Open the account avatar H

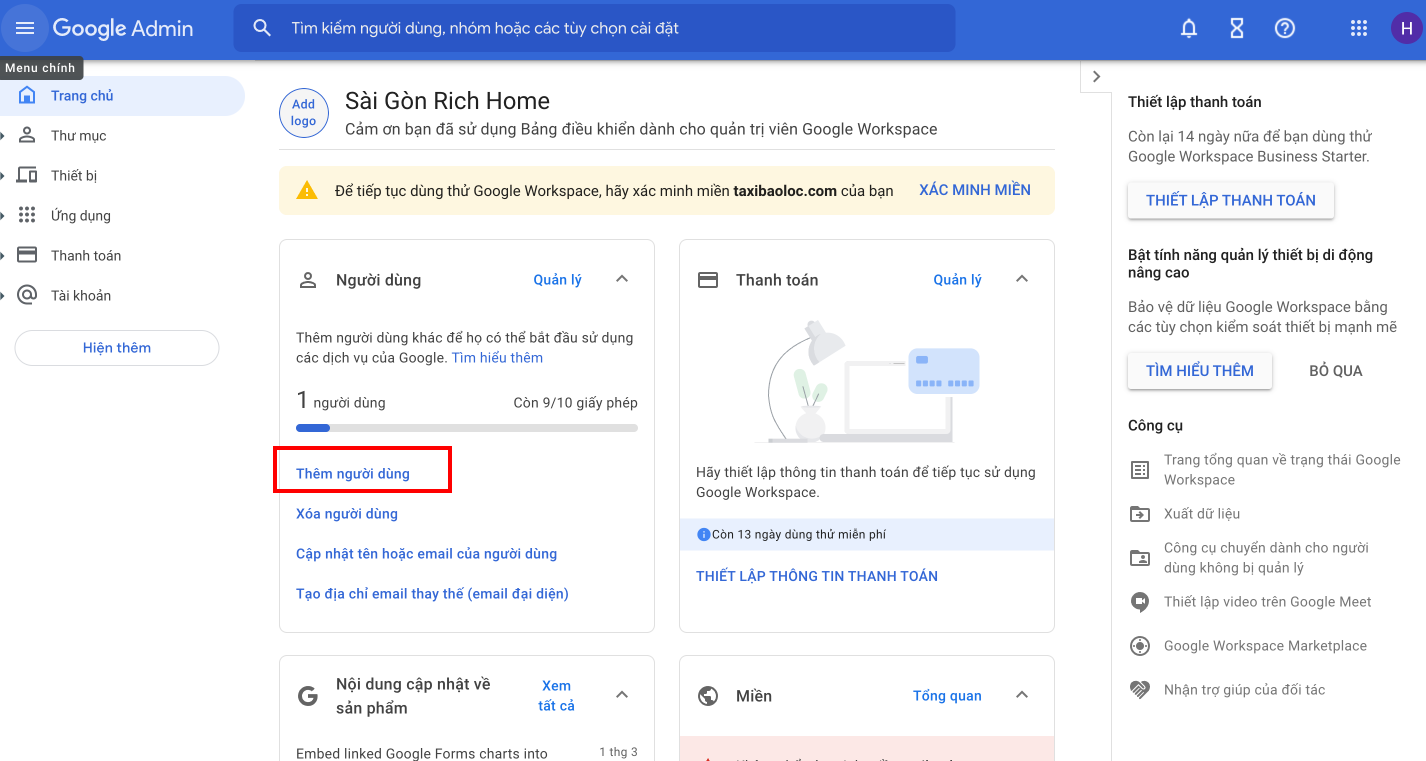coord(1407,28)
